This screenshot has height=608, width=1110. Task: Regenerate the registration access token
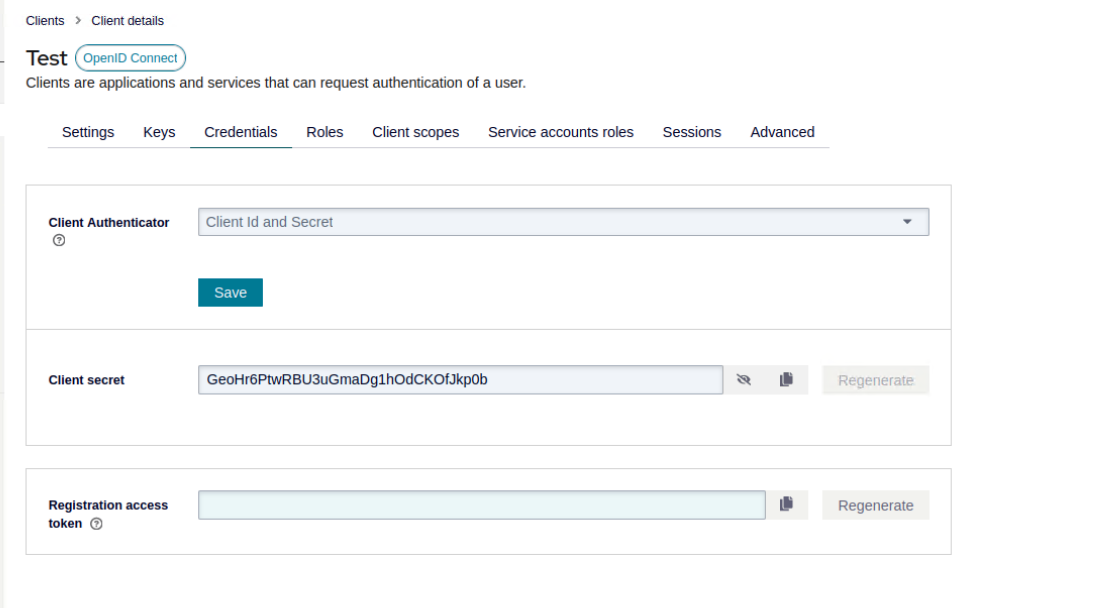(x=875, y=504)
